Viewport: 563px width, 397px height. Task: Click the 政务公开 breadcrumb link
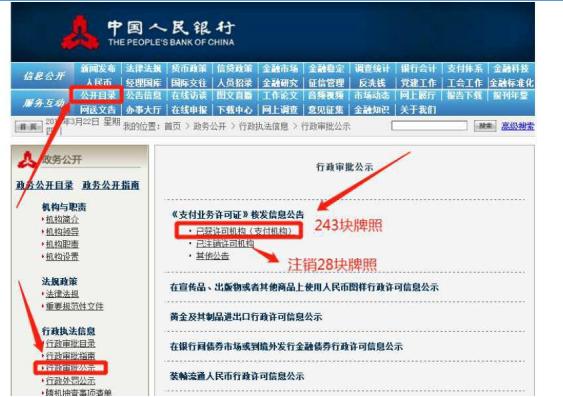pyautogui.click(x=210, y=126)
